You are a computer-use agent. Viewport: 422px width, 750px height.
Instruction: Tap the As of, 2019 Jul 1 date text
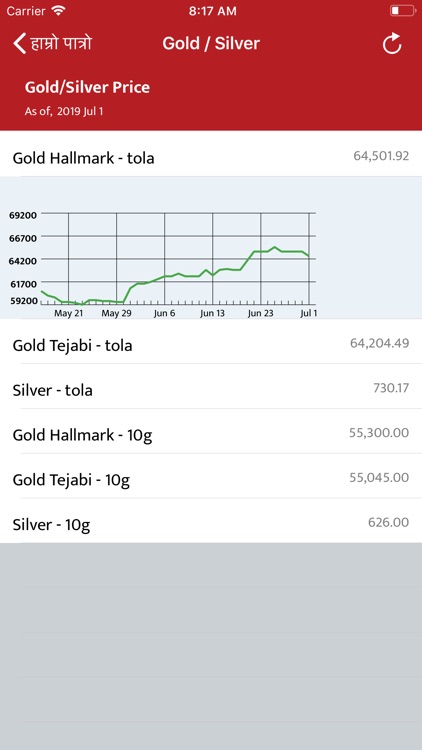click(64, 112)
